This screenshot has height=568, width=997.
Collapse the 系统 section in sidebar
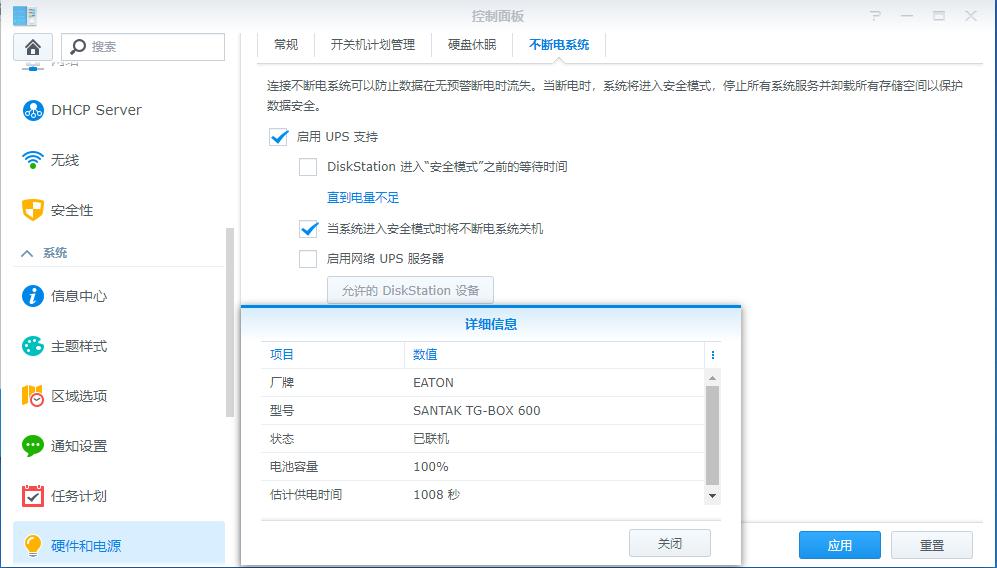pos(27,253)
